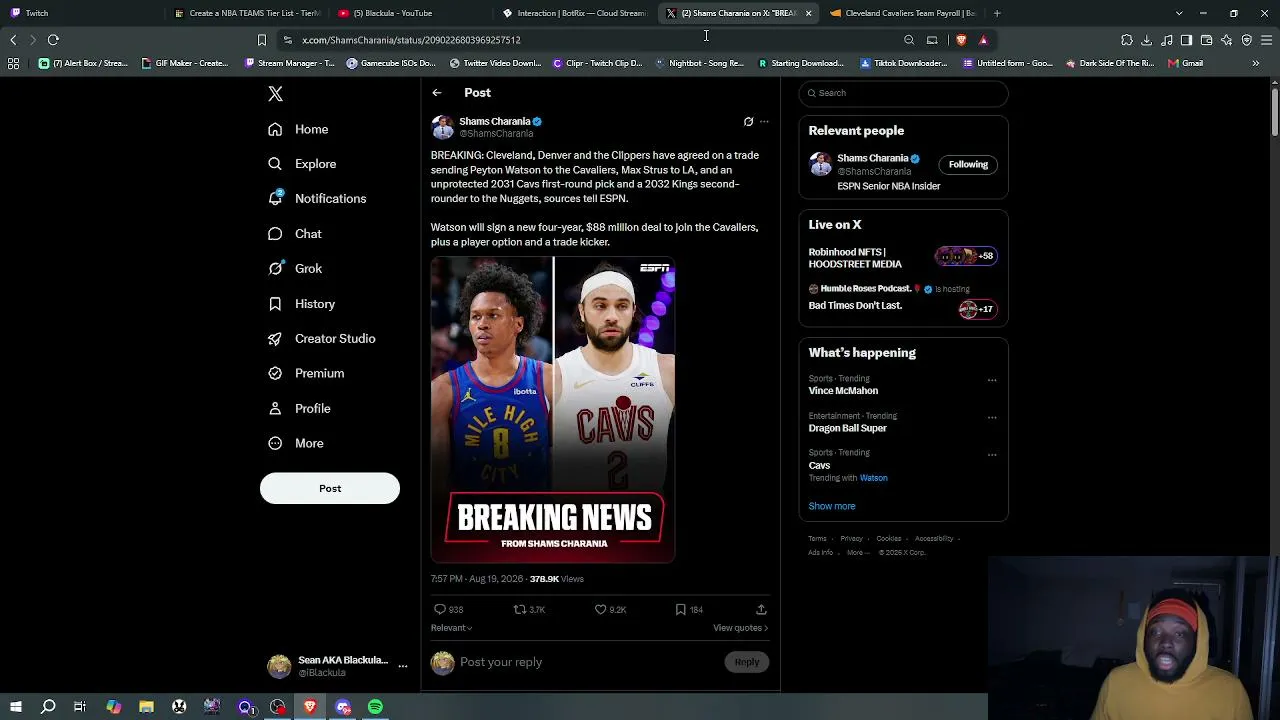Click the Following button for Shams Charania

tap(968, 164)
